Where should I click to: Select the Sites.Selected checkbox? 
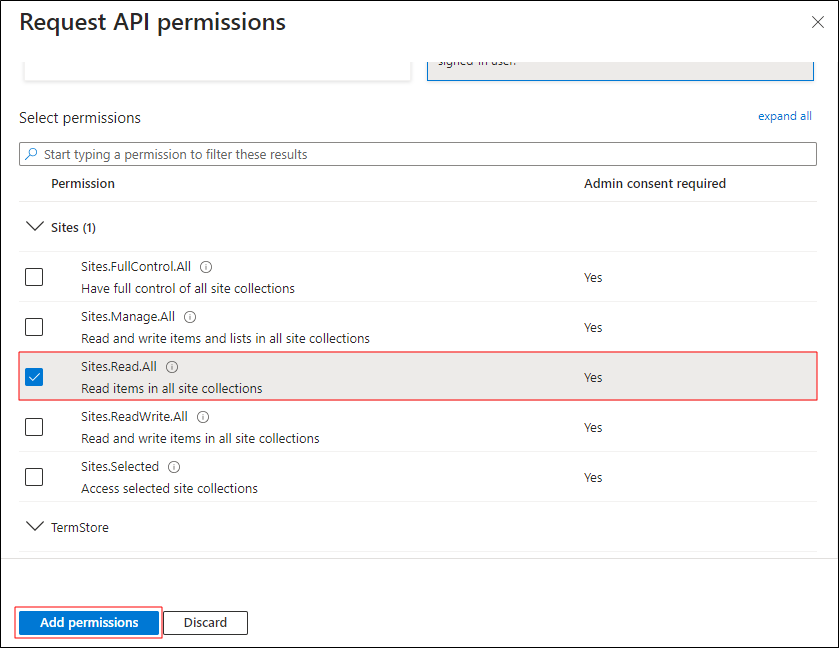click(x=34, y=477)
